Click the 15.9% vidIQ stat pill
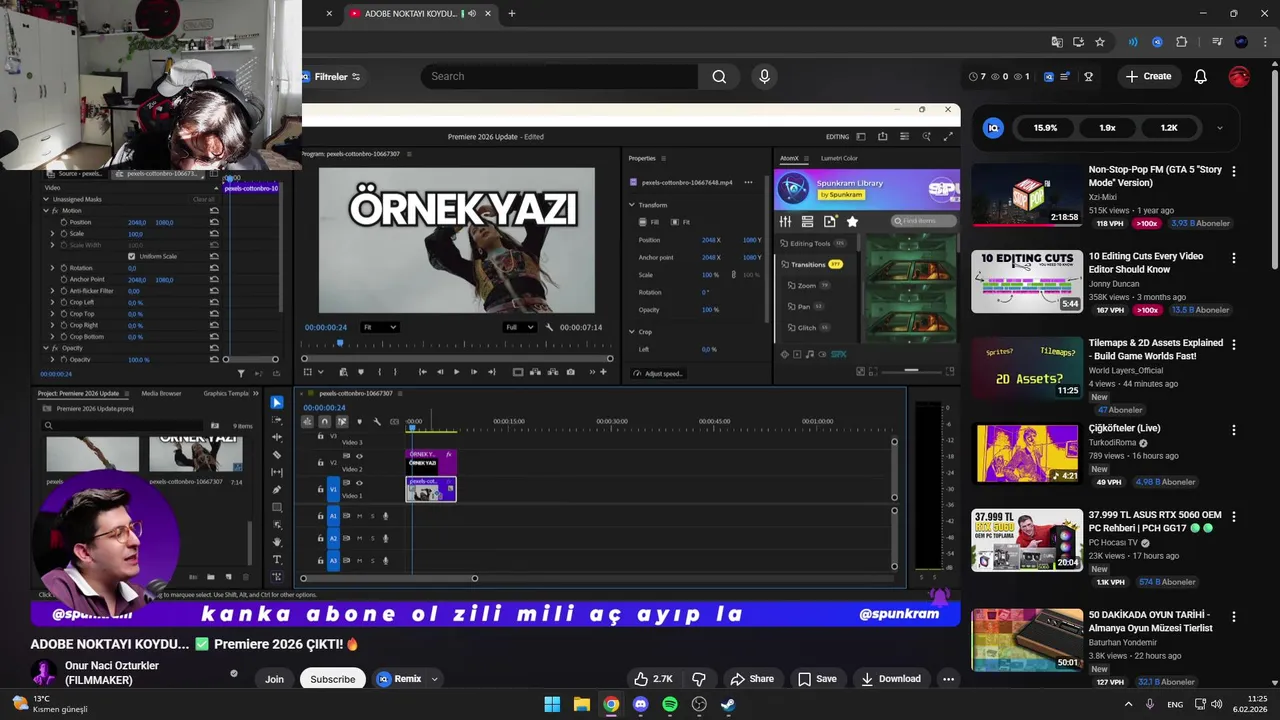The height and width of the screenshot is (720, 1280). point(1045,128)
